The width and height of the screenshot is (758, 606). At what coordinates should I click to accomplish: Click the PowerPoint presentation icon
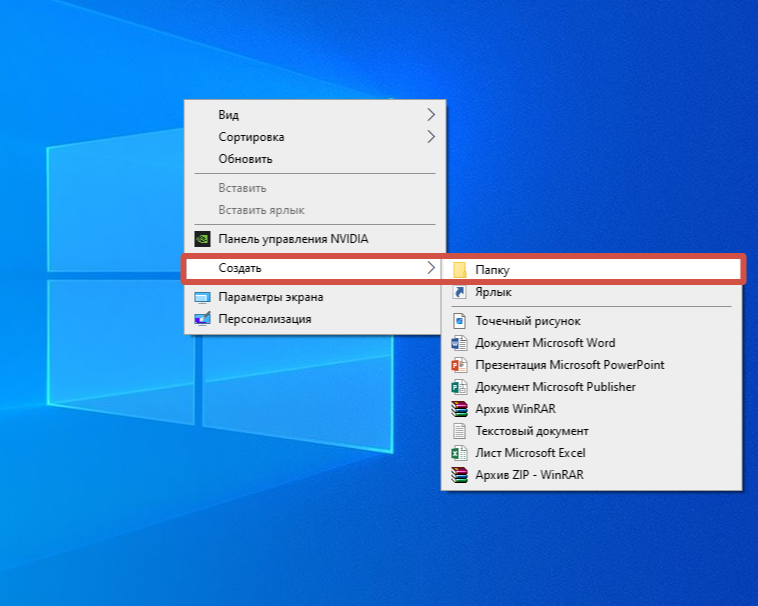(x=459, y=365)
